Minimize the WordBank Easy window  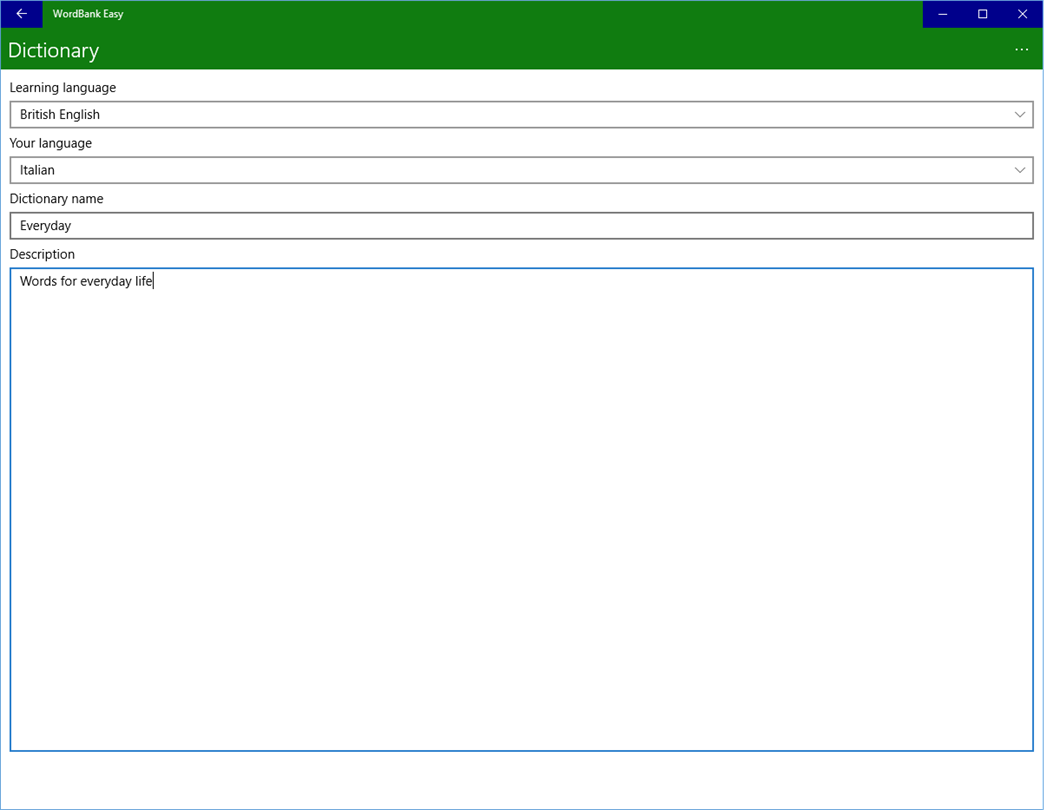pyautogui.click(x=942, y=14)
